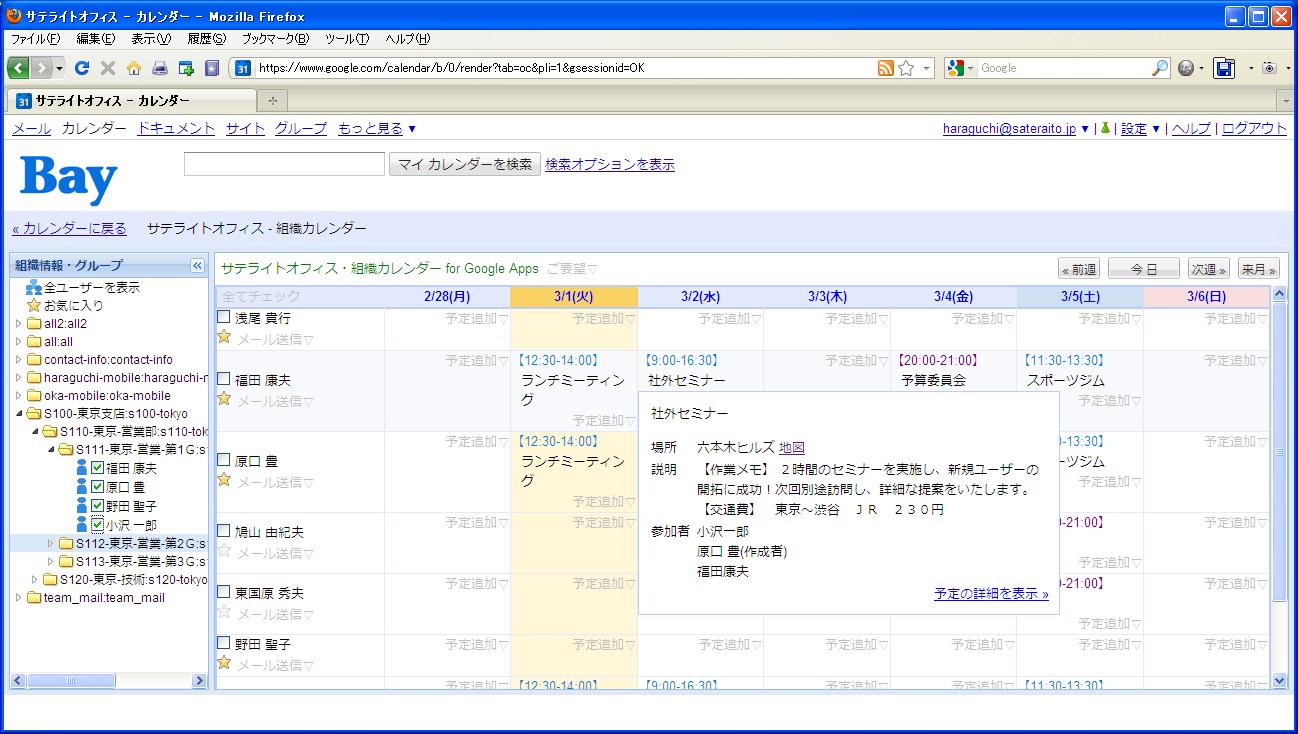Uncheck 福田 康夫 in the group tree
The width and height of the screenshot is (1298, 734).
tap(98, 468)
